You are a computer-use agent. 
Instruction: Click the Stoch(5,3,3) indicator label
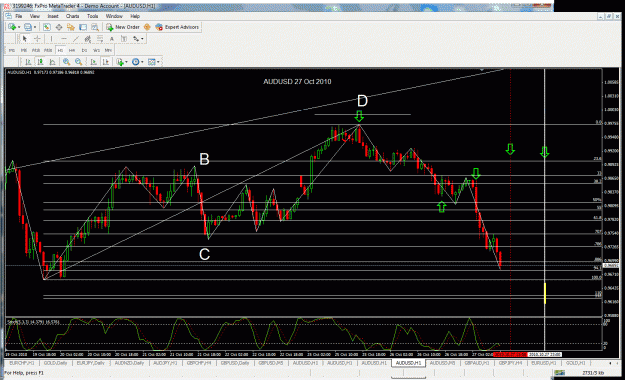pyautogui.click(x=33, y=321)
